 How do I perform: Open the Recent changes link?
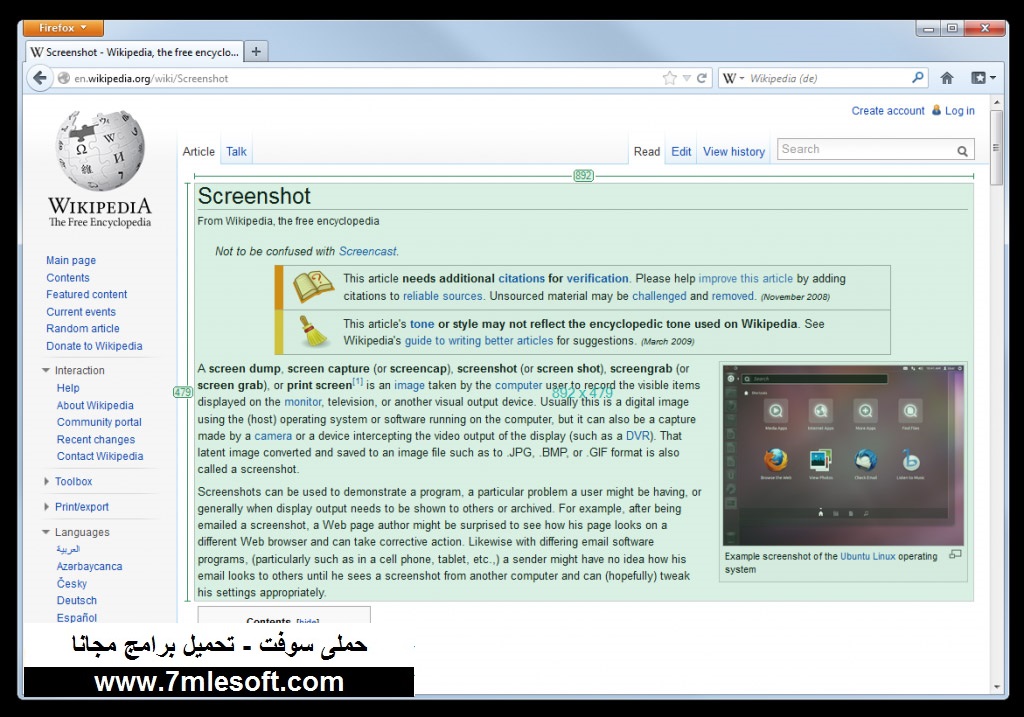click(x=96, y=439)
